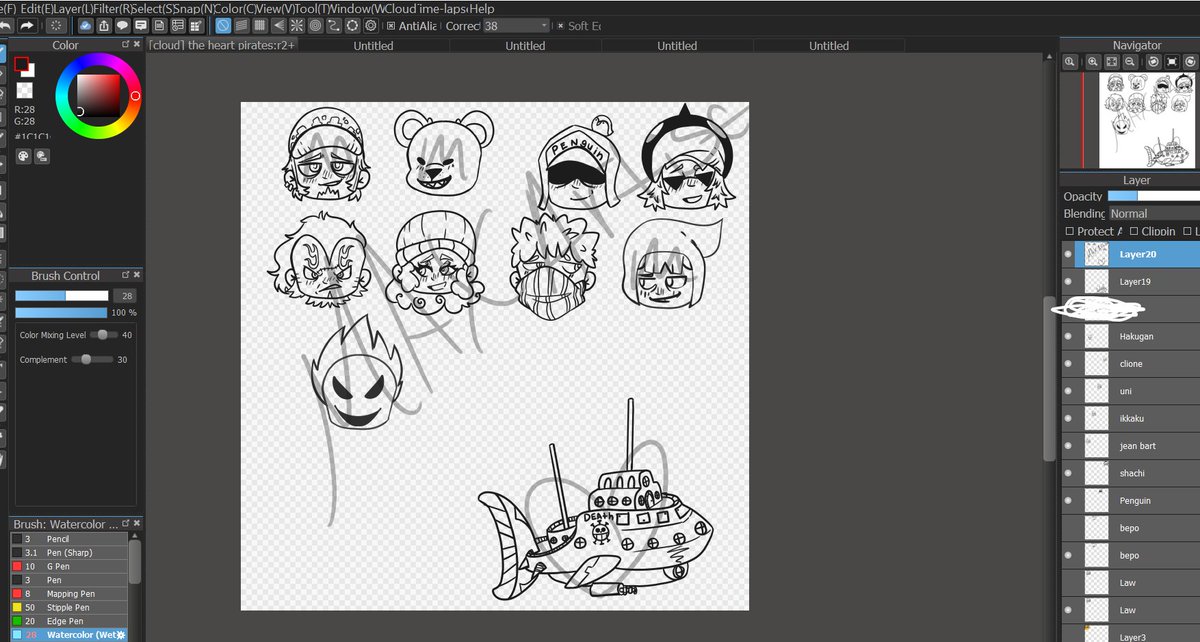This screenshot has width=1200, height=642.
Task: Enable the vanishing point snap guide
Action: pos(278,25)
